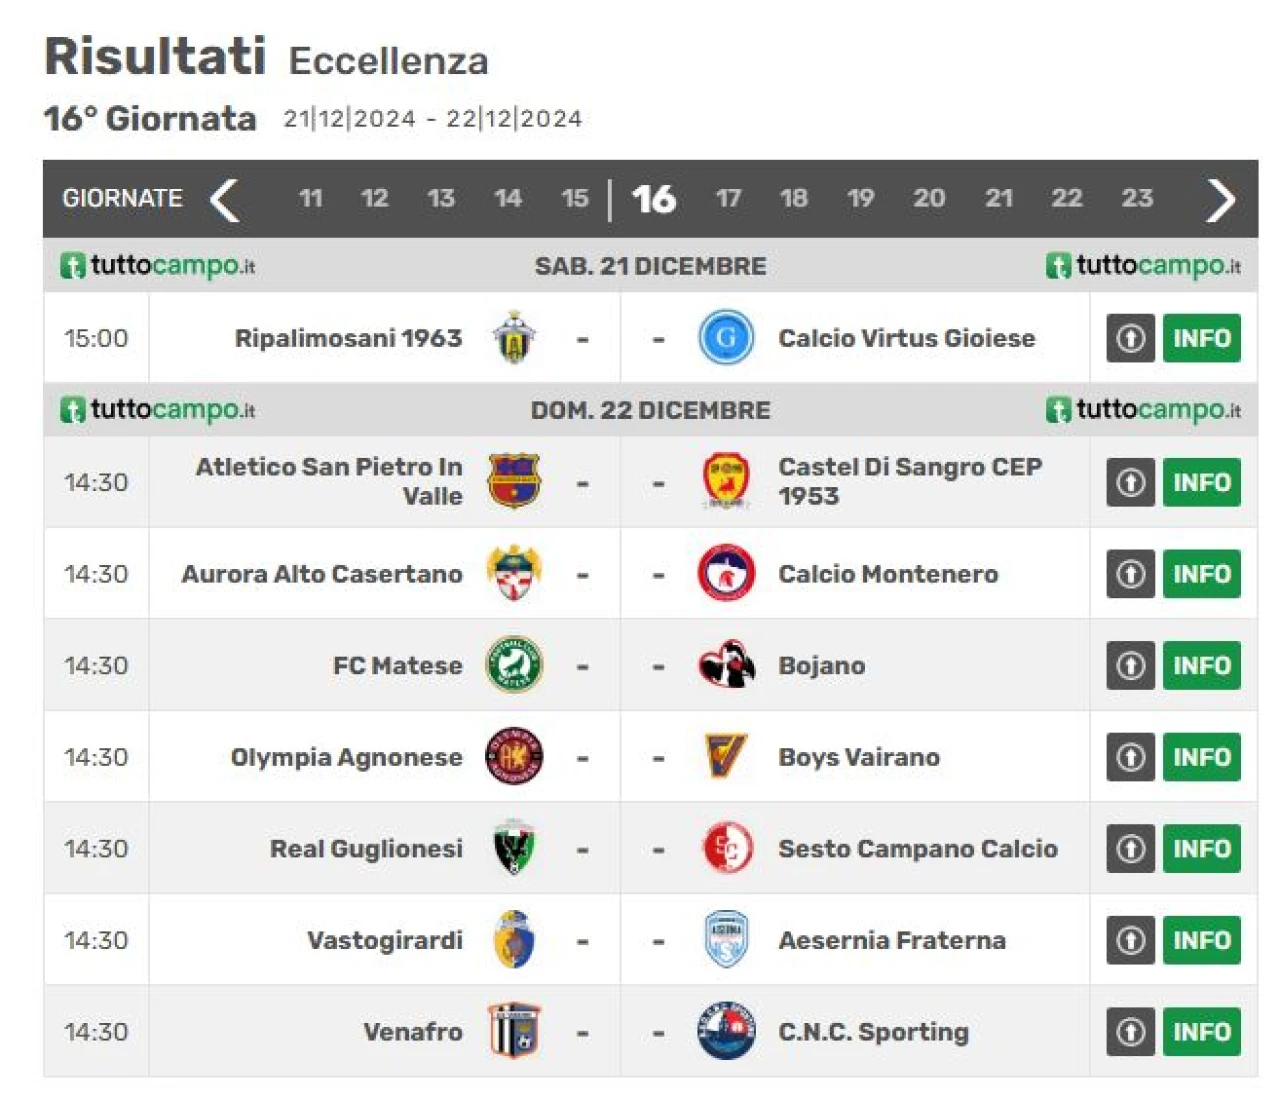Go to previous giornate with left chevron
The width and height of the screenshot is (1280, 1099).
[224, 199]
